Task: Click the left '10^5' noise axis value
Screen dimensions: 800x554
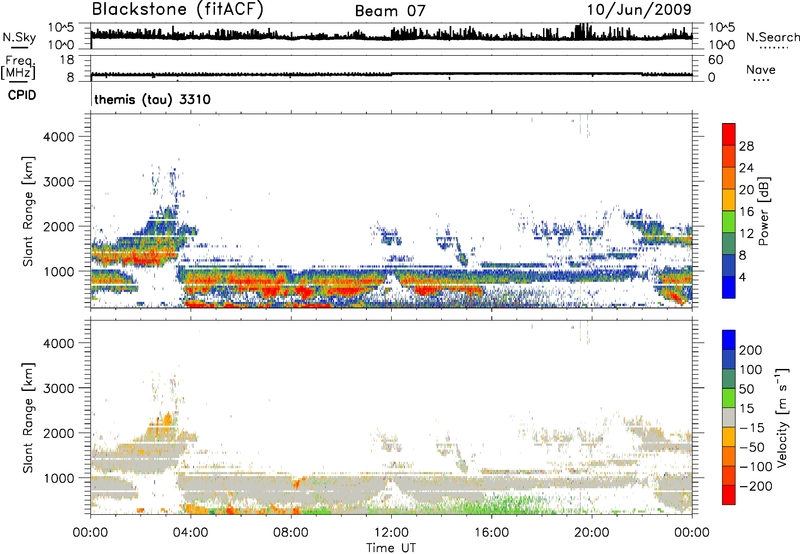Action: [x=61, y=28]
